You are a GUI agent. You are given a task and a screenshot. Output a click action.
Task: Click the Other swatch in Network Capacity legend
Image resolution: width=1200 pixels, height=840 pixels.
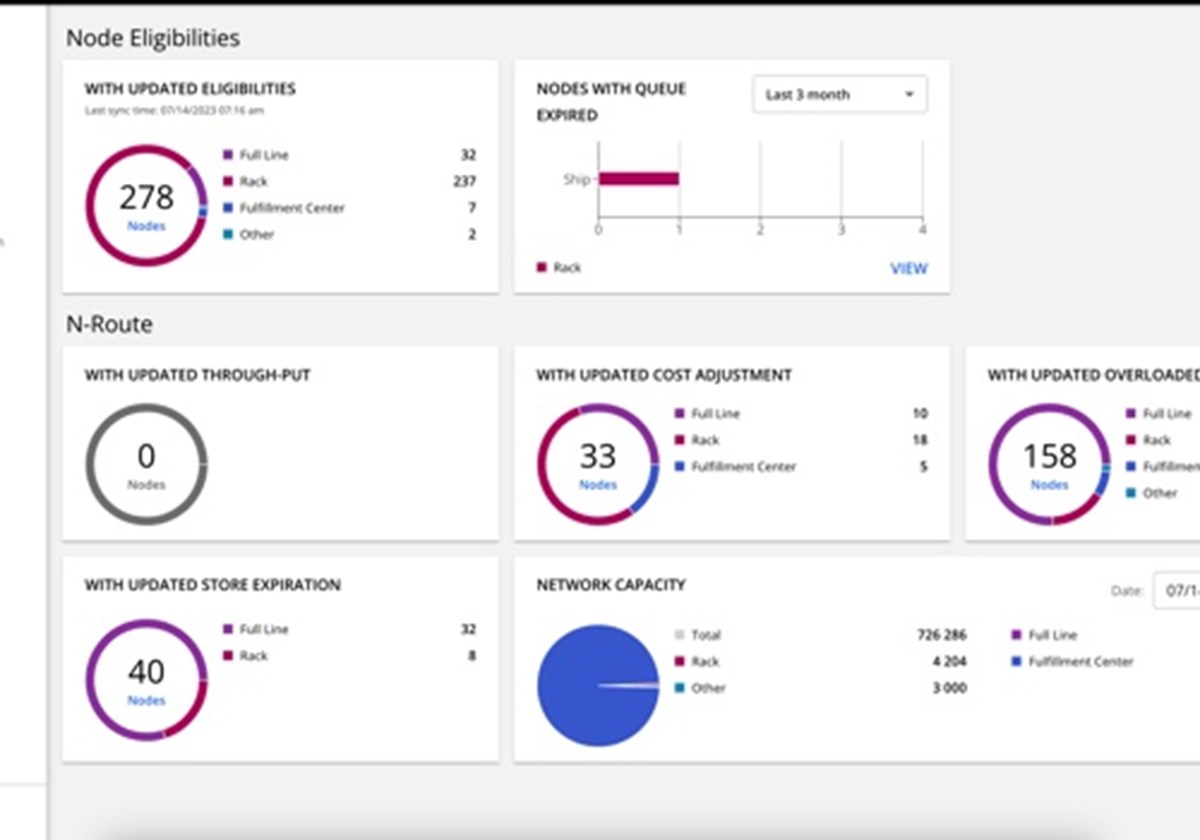tap(680, 688)
